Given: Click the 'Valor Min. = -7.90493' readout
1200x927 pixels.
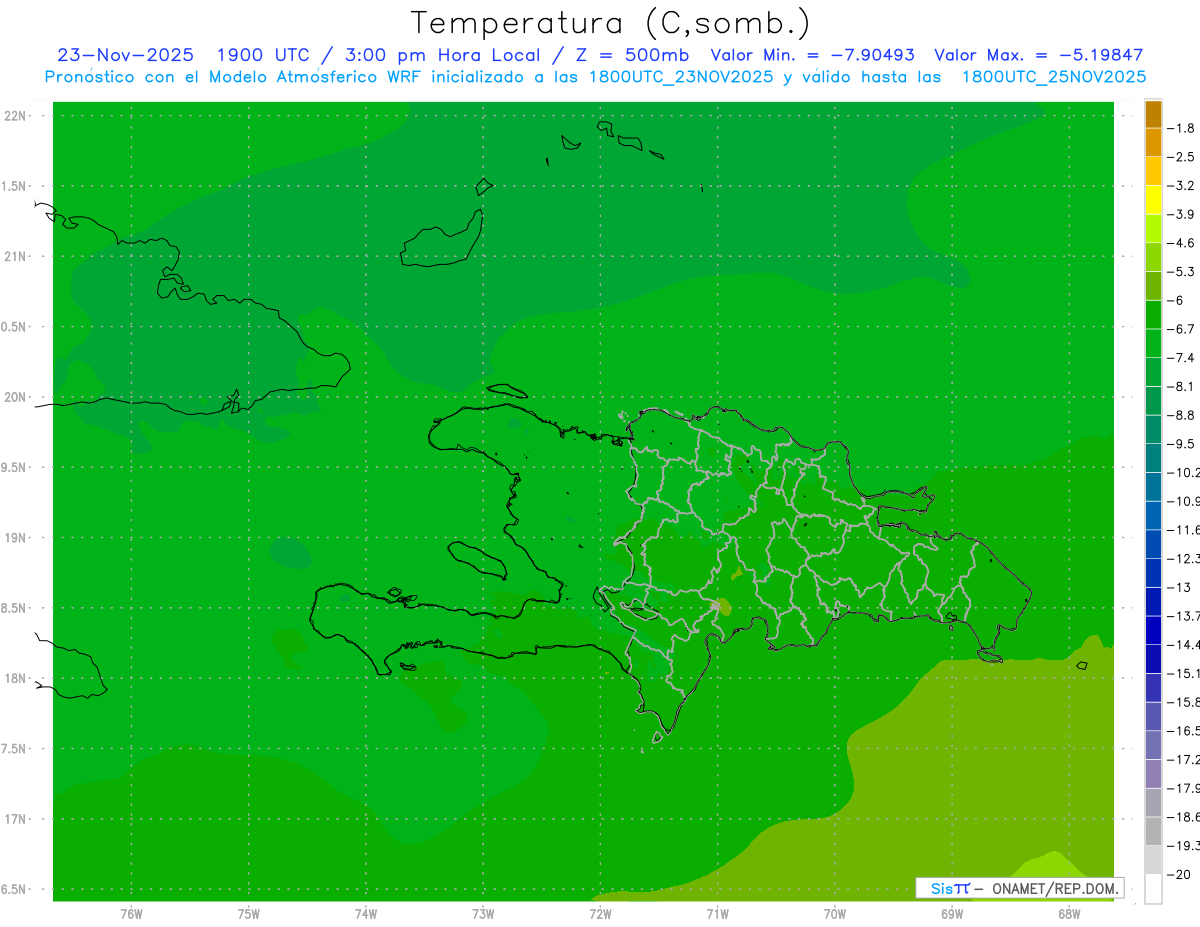Looking at the screenshot, I should point(811,55).
